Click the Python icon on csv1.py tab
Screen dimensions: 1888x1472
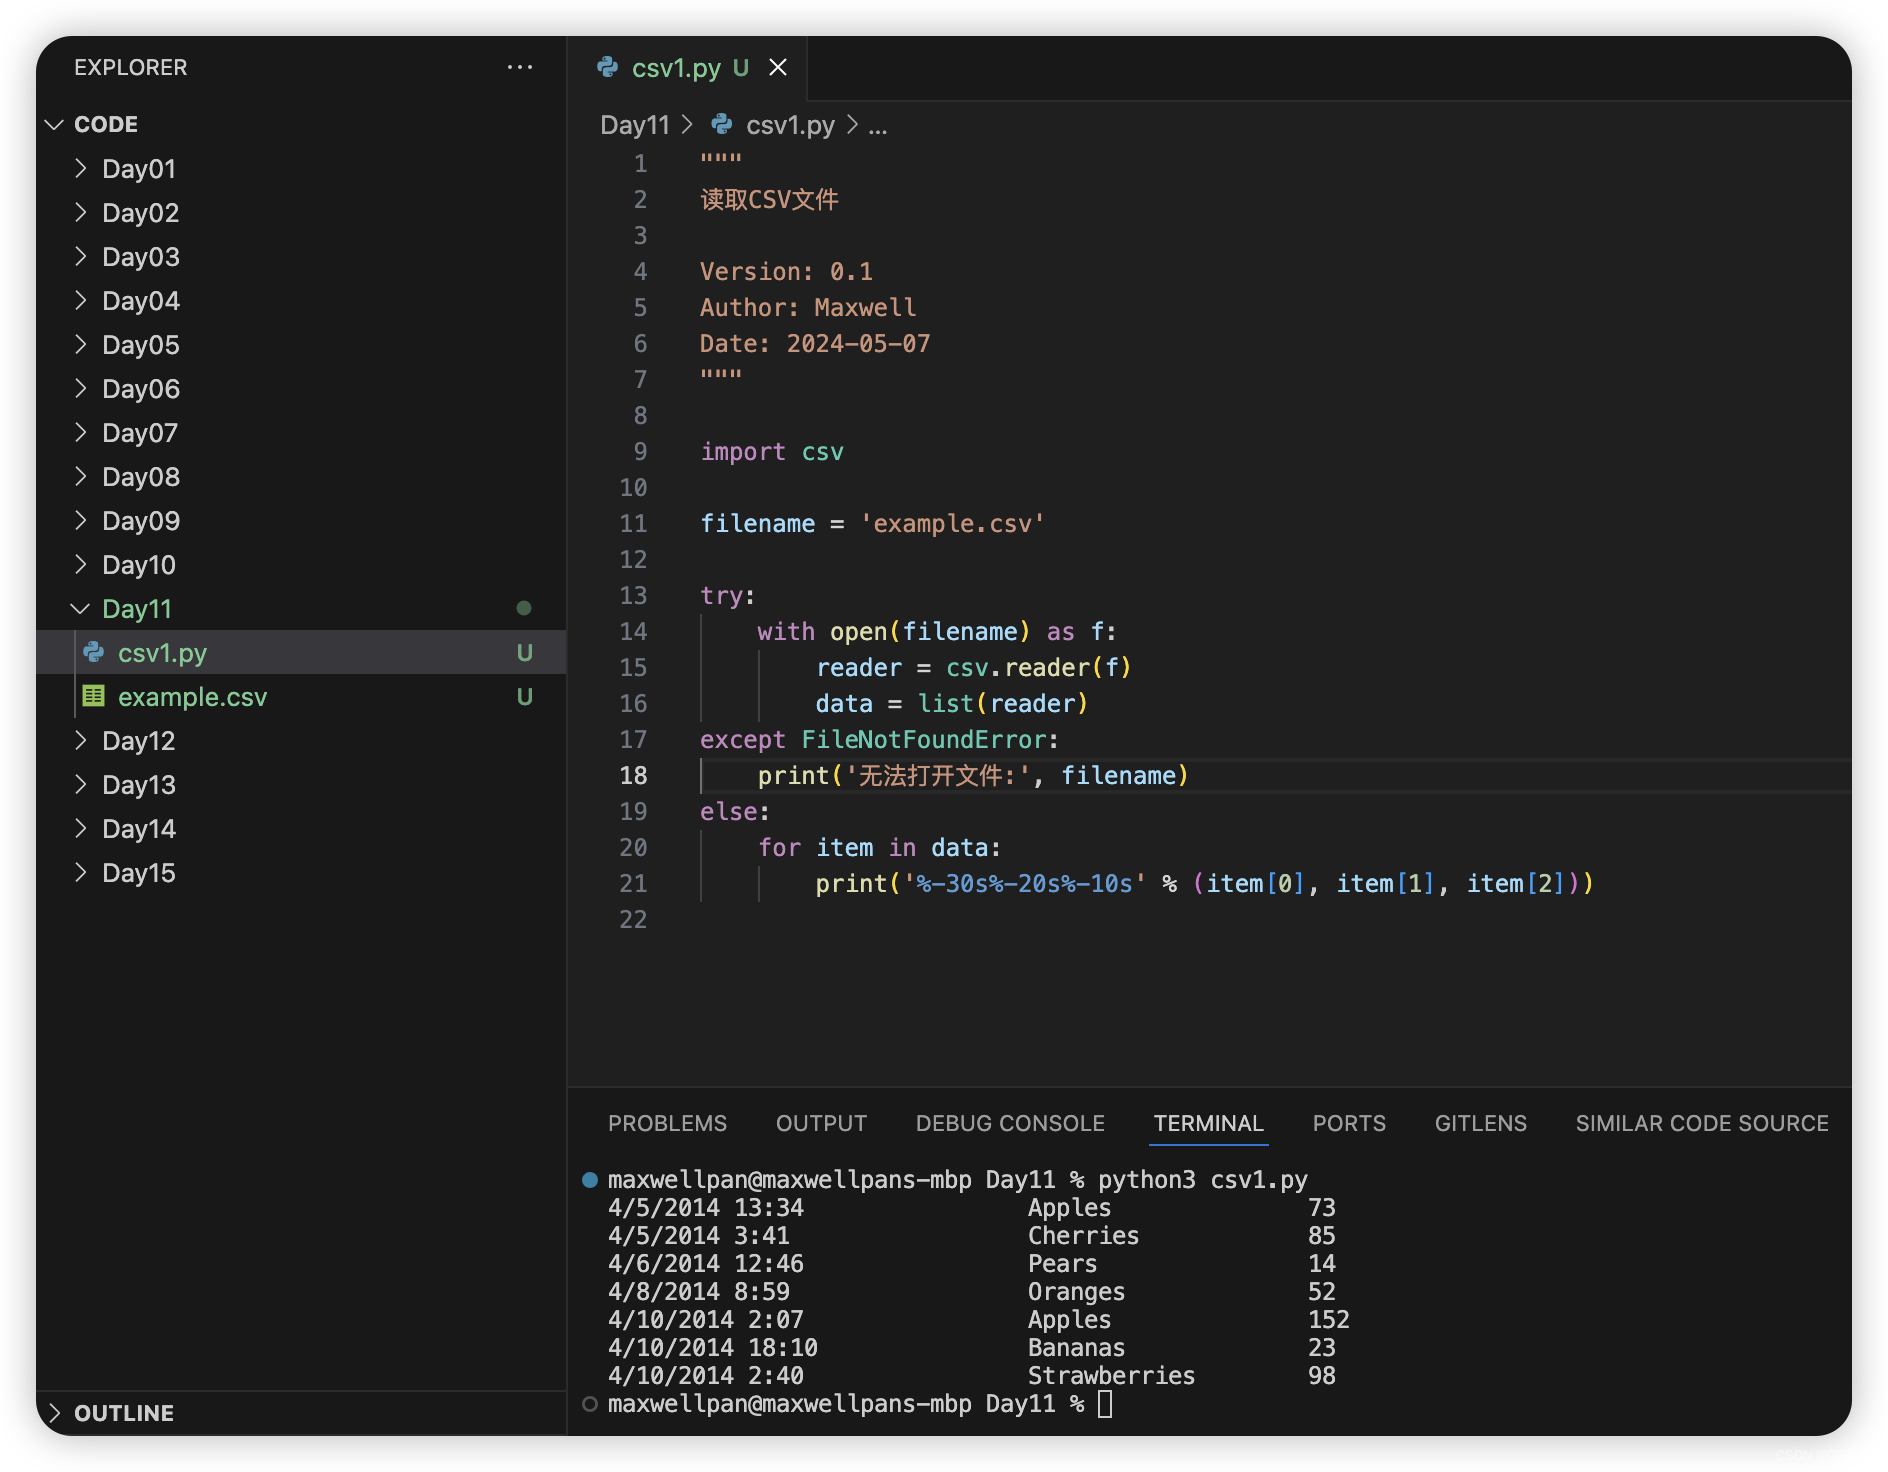607,67
